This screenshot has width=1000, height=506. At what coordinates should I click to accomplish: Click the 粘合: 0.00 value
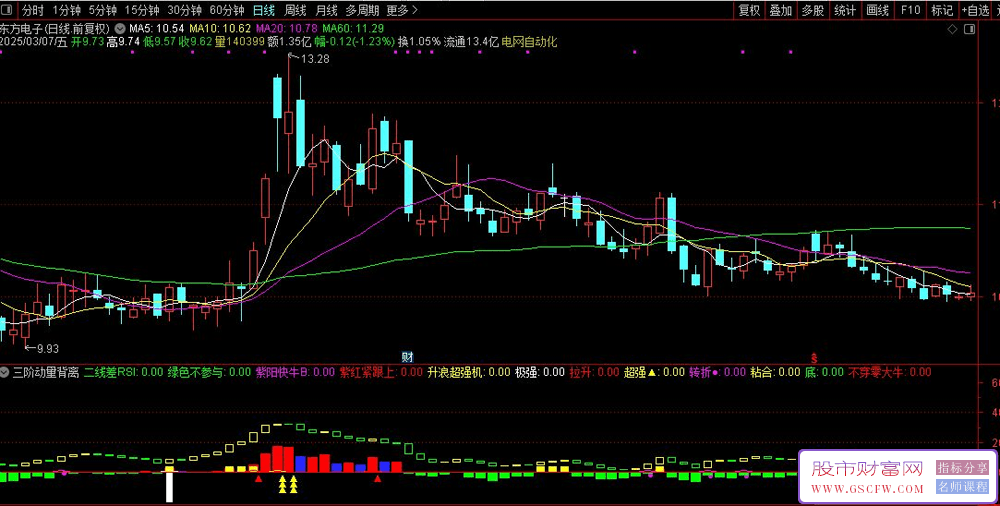coord(775,372)
